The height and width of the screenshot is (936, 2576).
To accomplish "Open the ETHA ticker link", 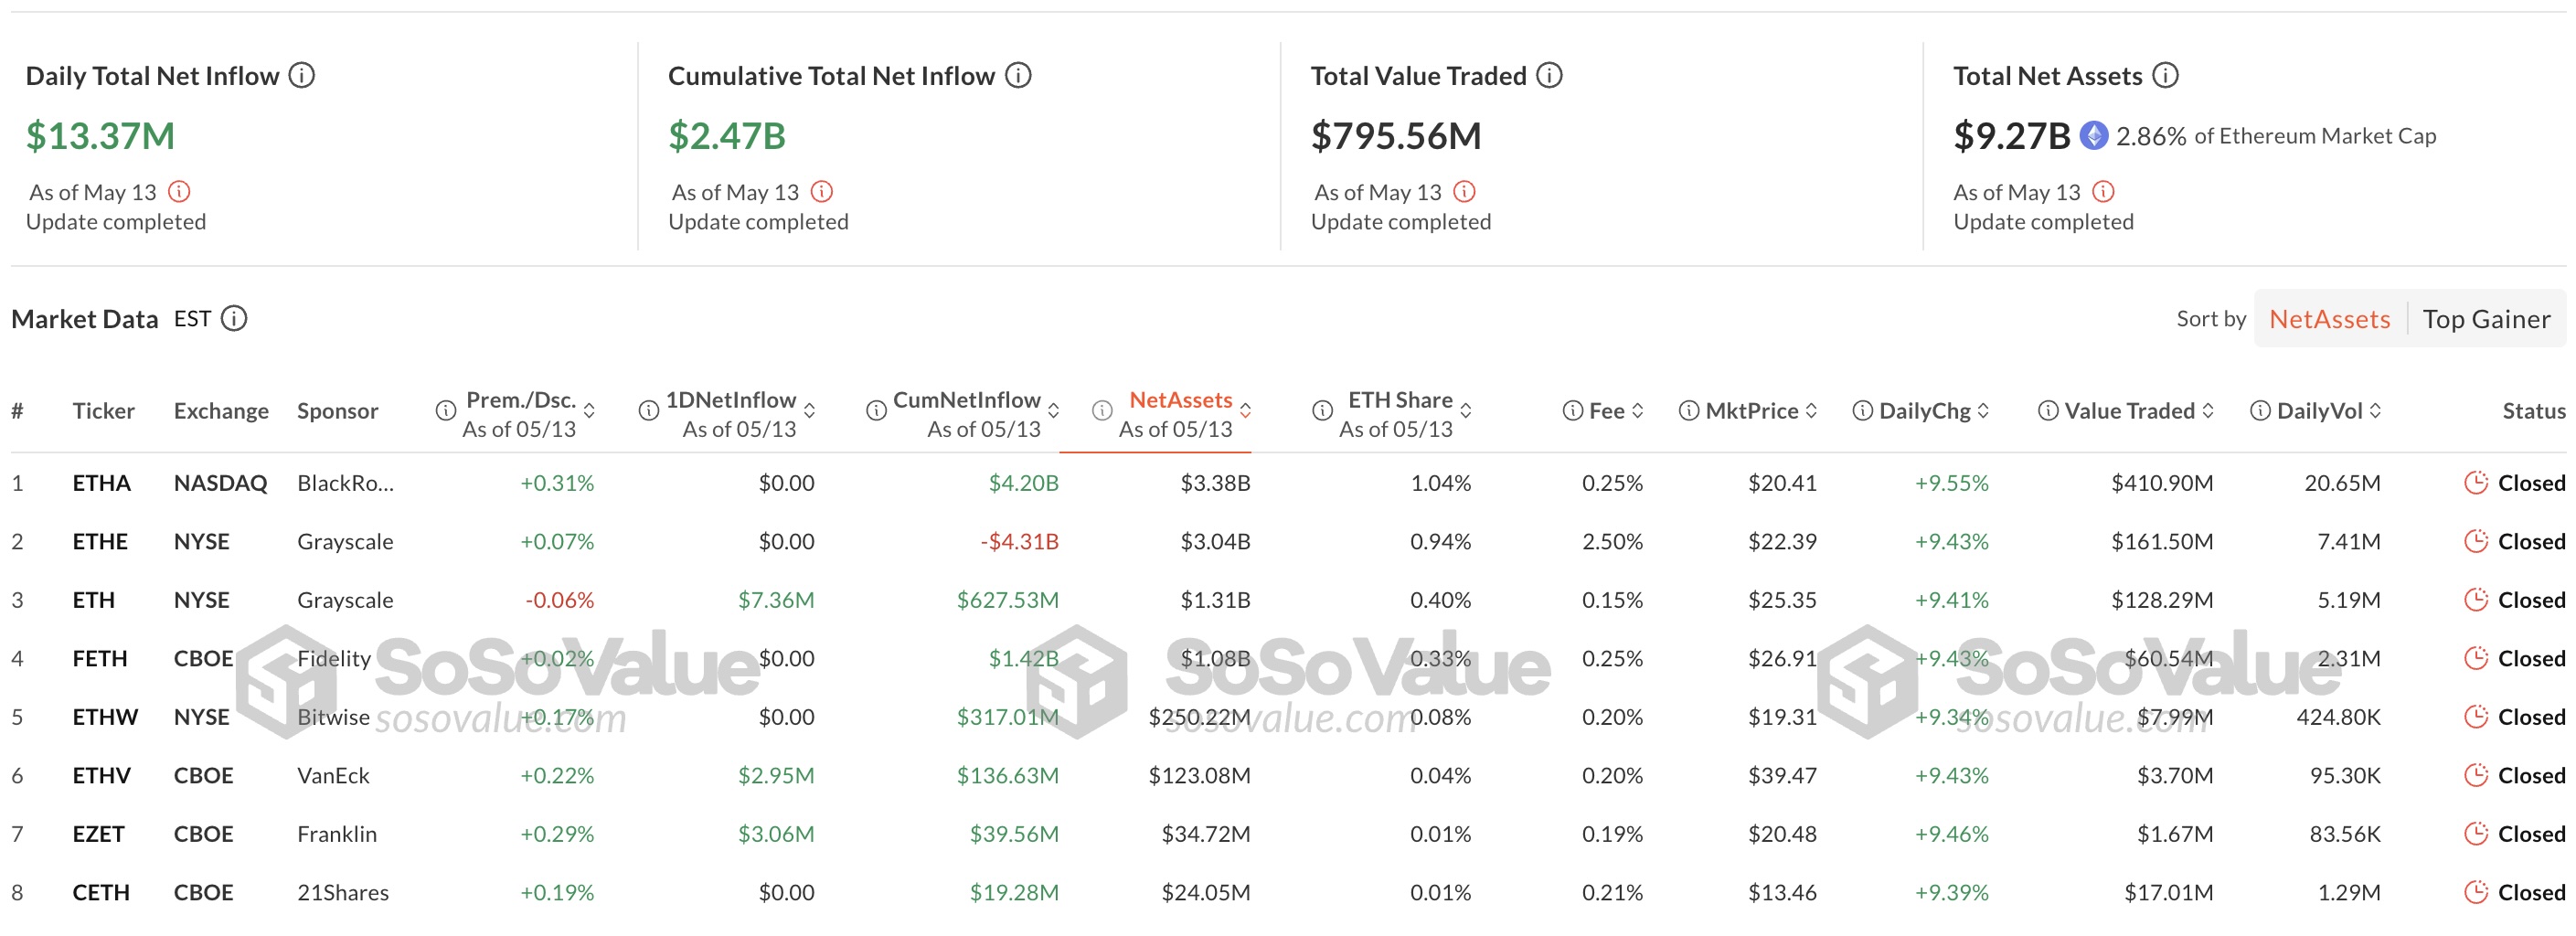I will (x=102, y=483).
